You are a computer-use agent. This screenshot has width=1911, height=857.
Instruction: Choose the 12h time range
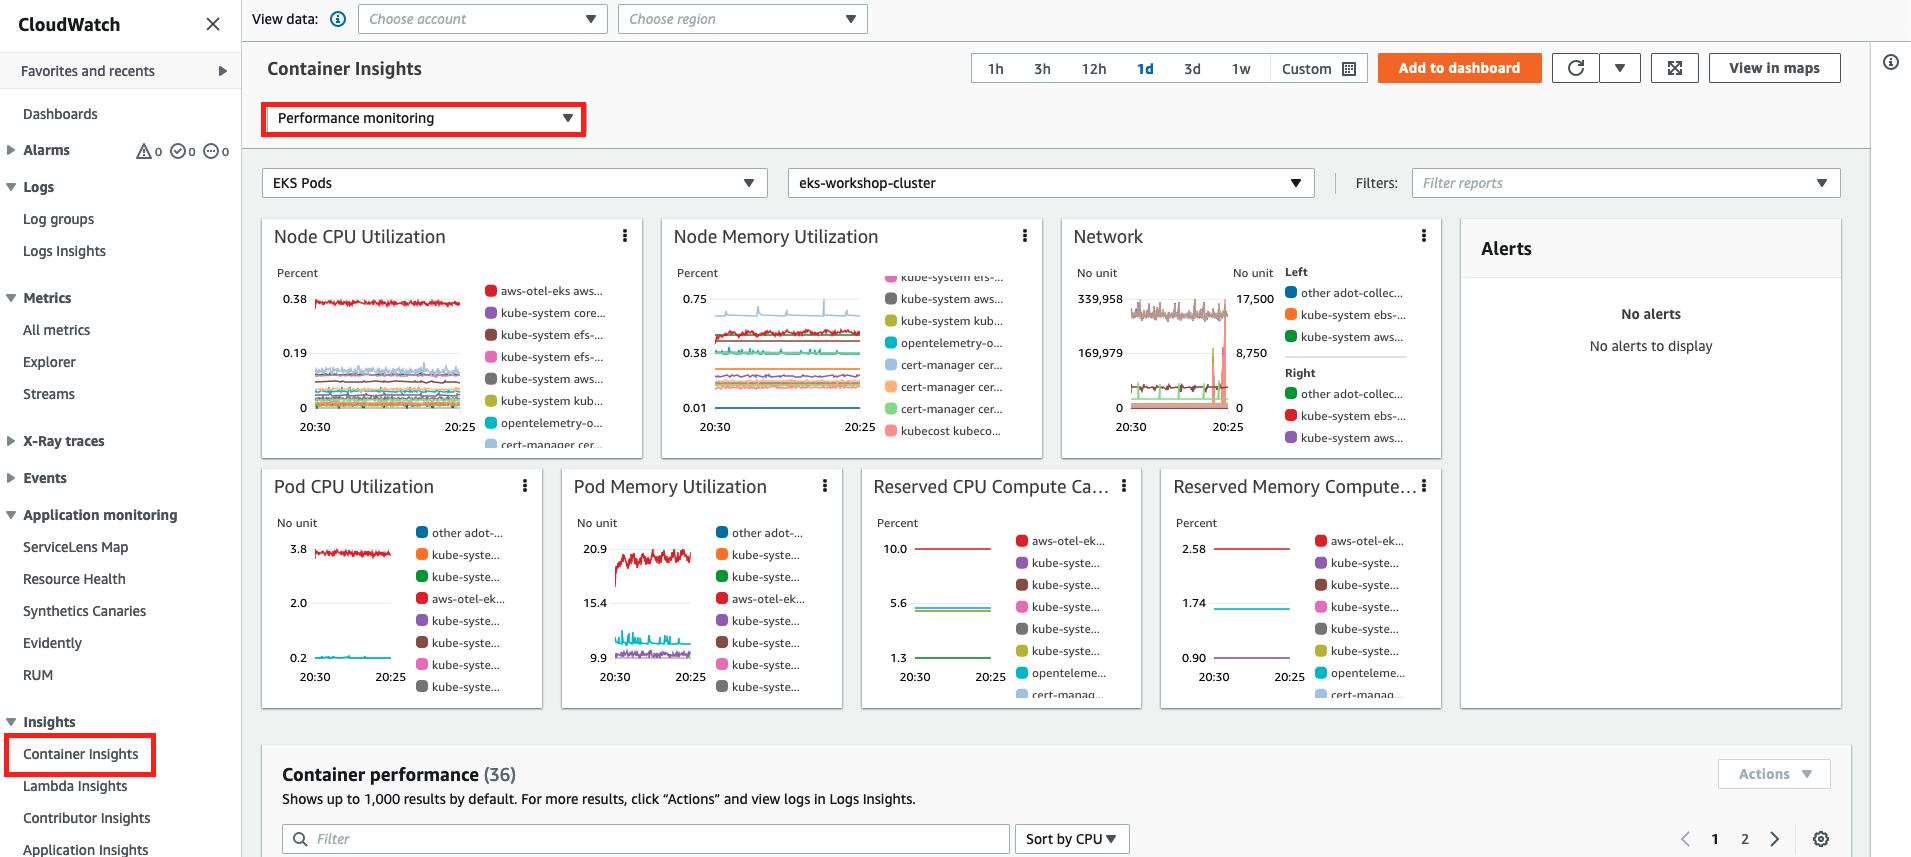tap(1093, 69)
